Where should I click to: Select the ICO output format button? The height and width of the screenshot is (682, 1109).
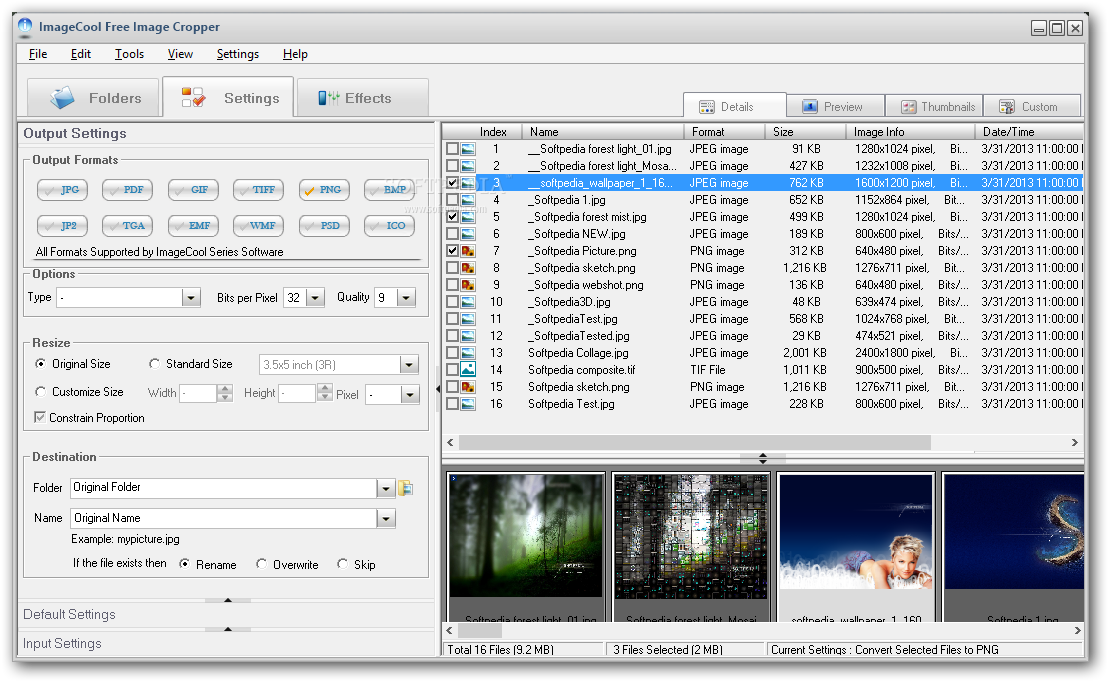[x=389, y=226]
